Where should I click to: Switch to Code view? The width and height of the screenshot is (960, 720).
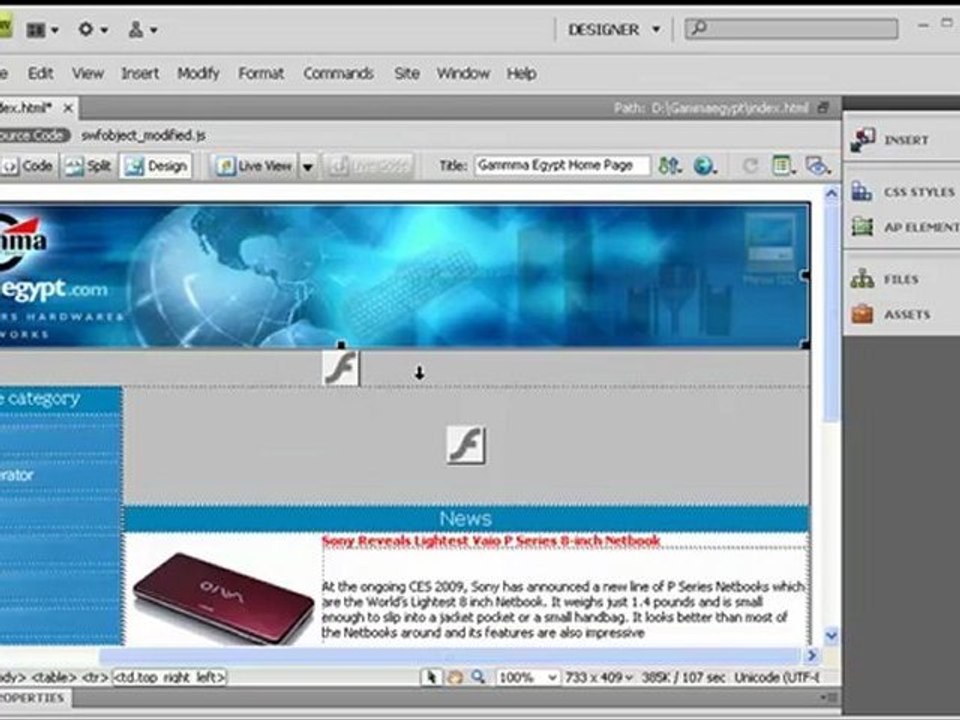click(28, 166)
